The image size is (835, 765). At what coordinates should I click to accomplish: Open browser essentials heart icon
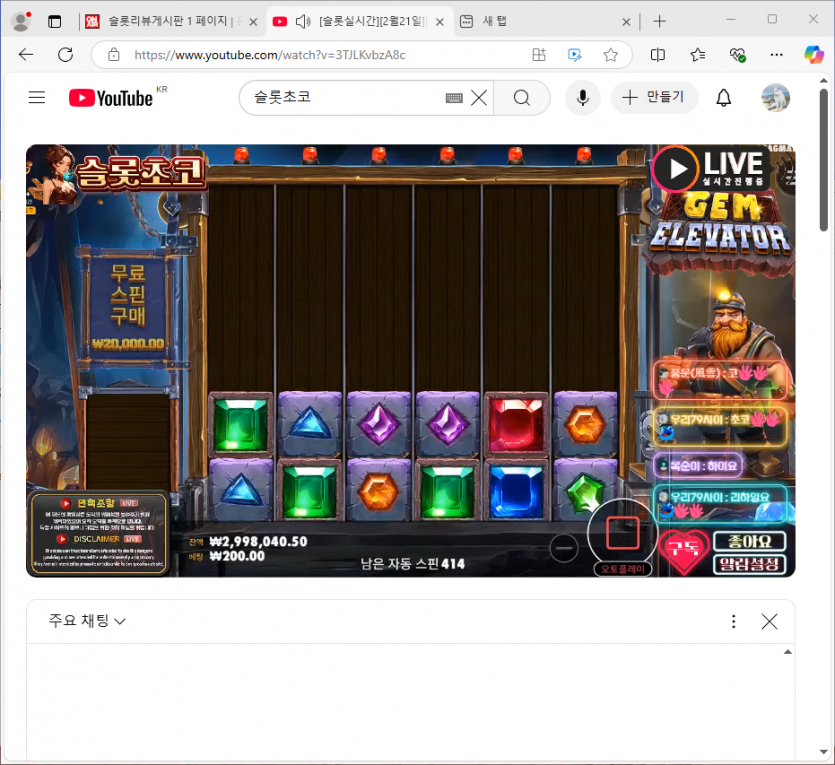click(x=737, y=54)
